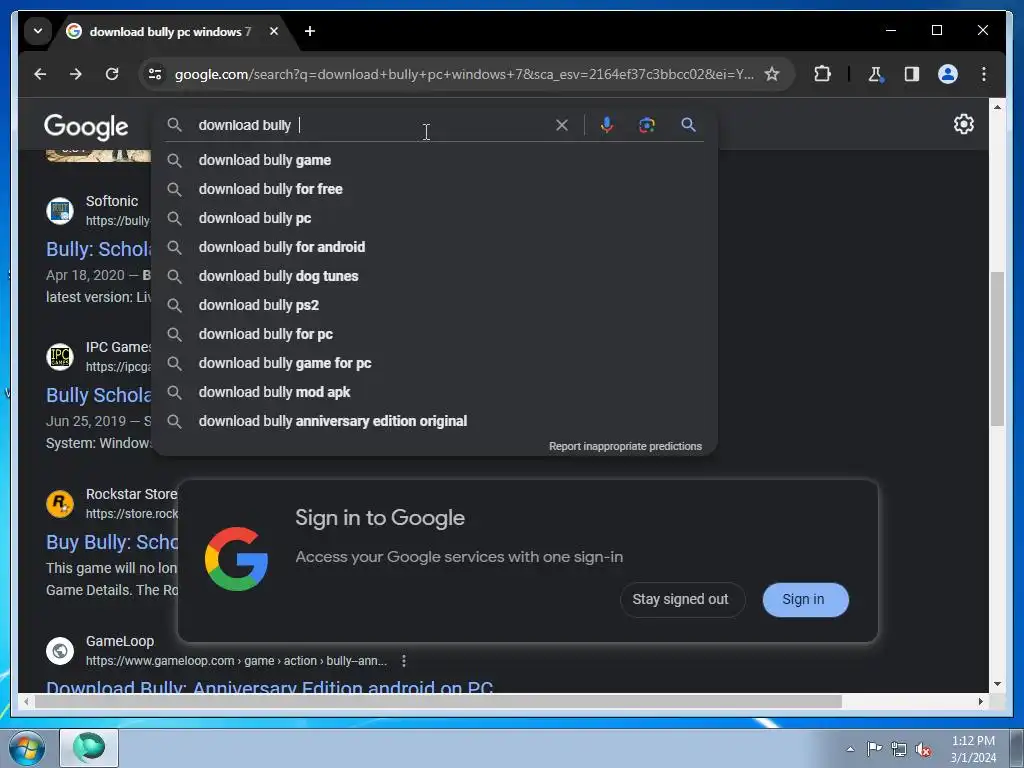This screenshot has width=1024, height=768.
Task: Open 'Download Bully: Anniversary Edition android on PC' result
Action: 269,686
